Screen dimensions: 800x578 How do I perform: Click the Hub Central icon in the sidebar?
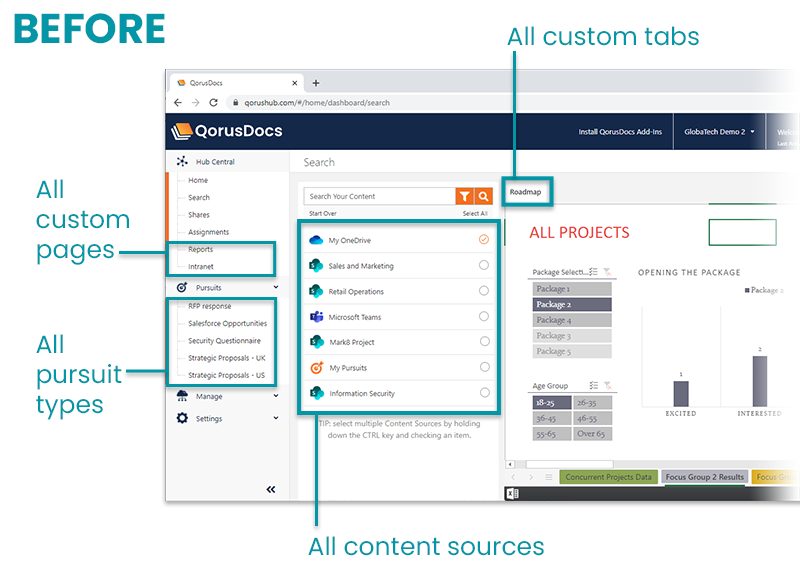click(182, 161)
